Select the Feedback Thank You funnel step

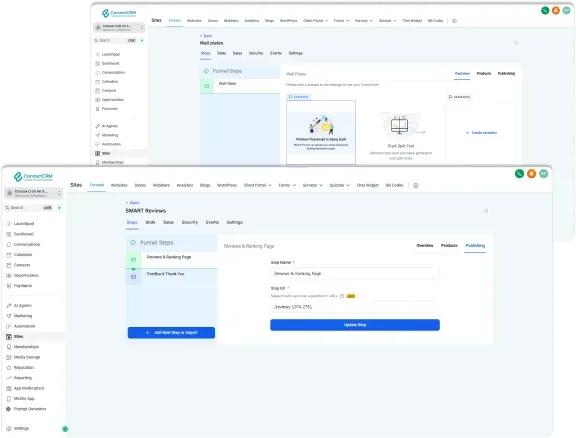pos(172,277)
